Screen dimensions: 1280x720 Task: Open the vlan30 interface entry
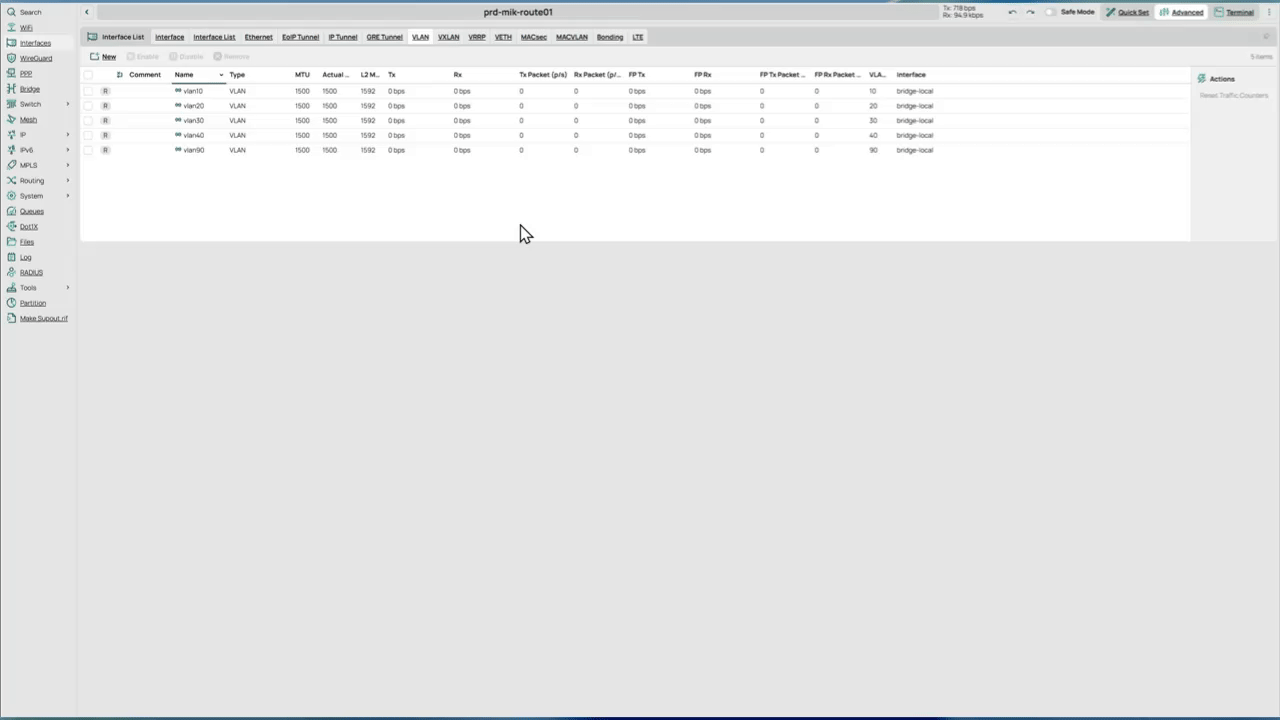pos(193,121)
